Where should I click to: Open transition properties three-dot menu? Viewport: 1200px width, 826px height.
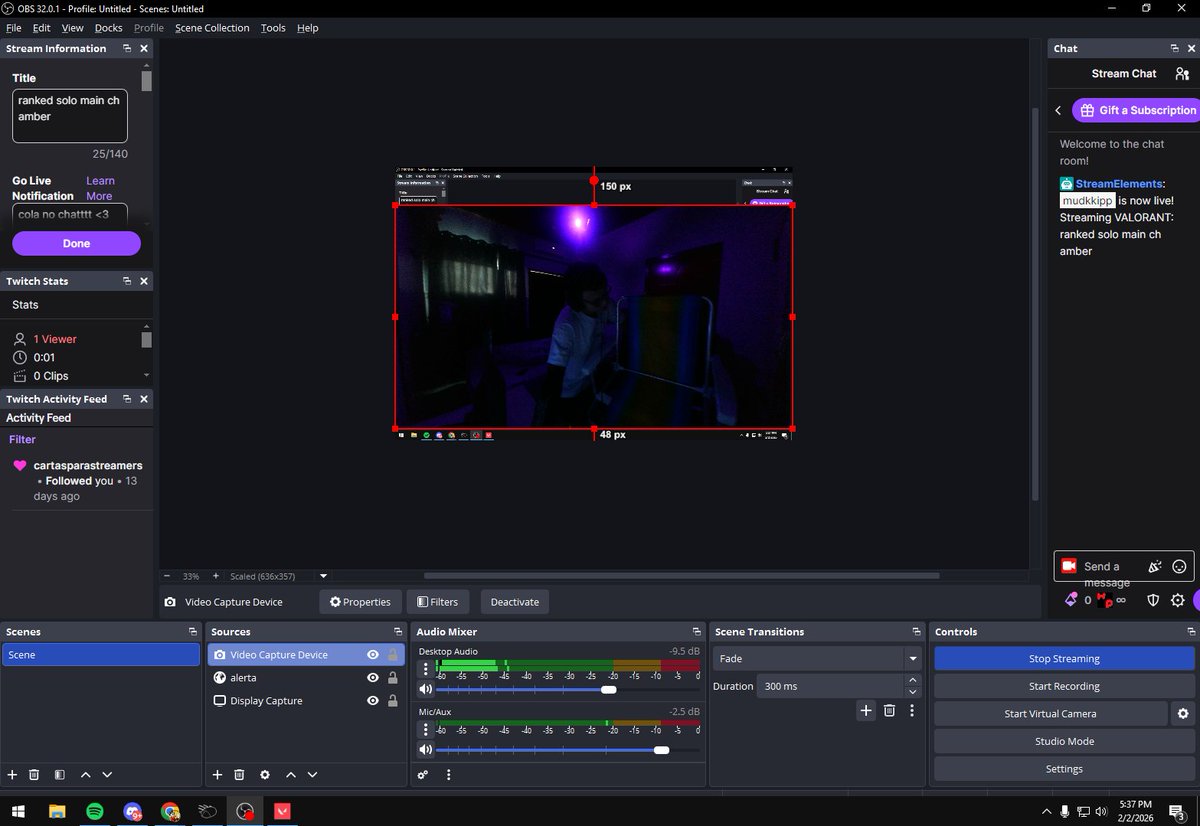(911, 710)
